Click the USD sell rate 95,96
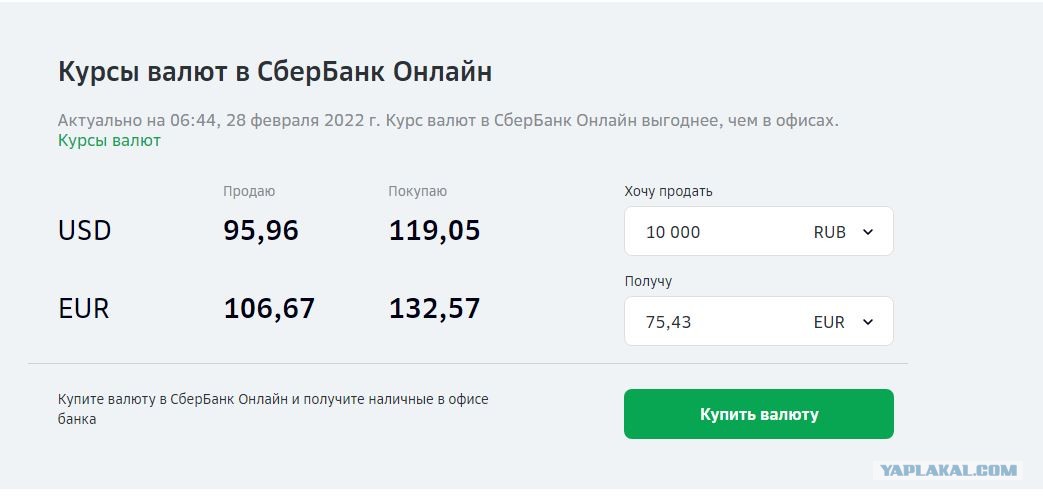The height and width of the screenshot is (500, 1043). (261, 231)
